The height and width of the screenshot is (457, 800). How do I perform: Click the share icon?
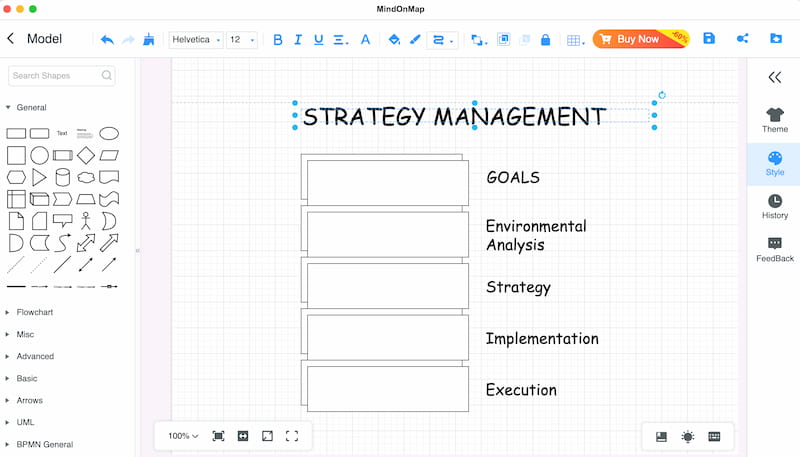[742, 38]
